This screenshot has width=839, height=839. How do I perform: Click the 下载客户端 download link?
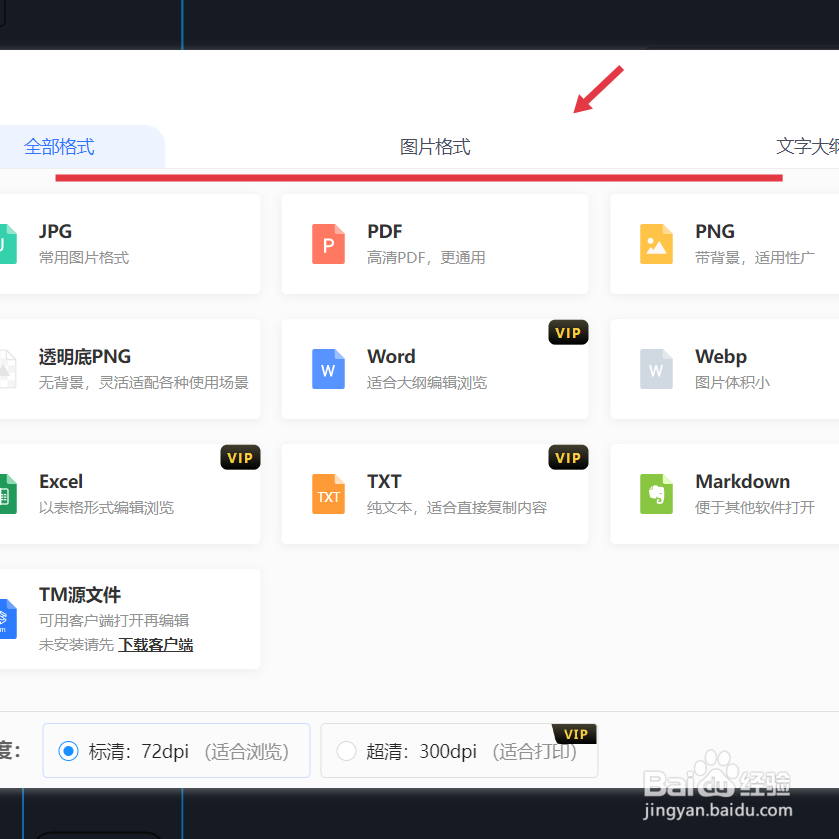click(155, 644)
